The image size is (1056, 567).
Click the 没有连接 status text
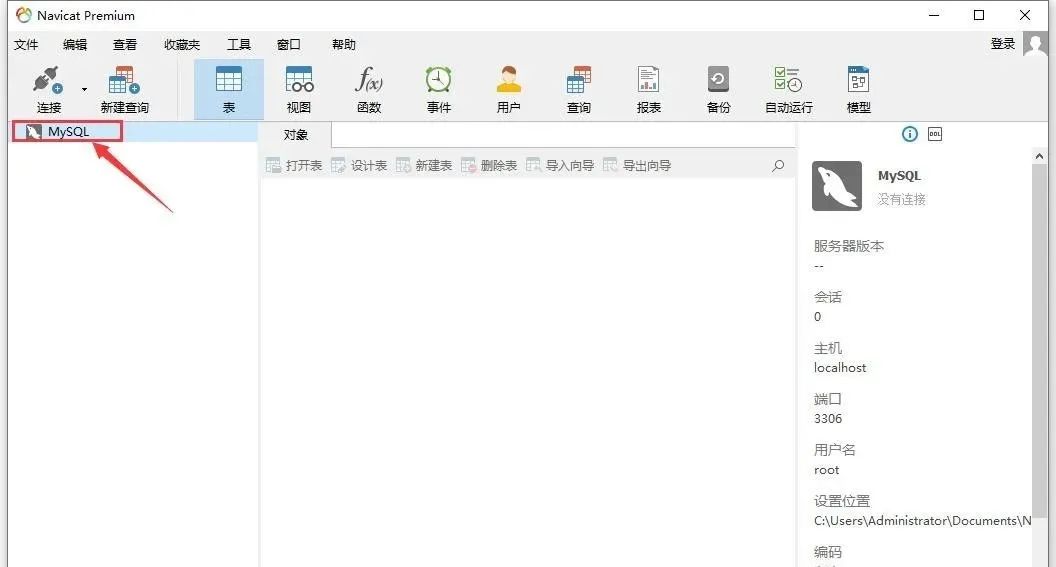(x=901, y=199)
